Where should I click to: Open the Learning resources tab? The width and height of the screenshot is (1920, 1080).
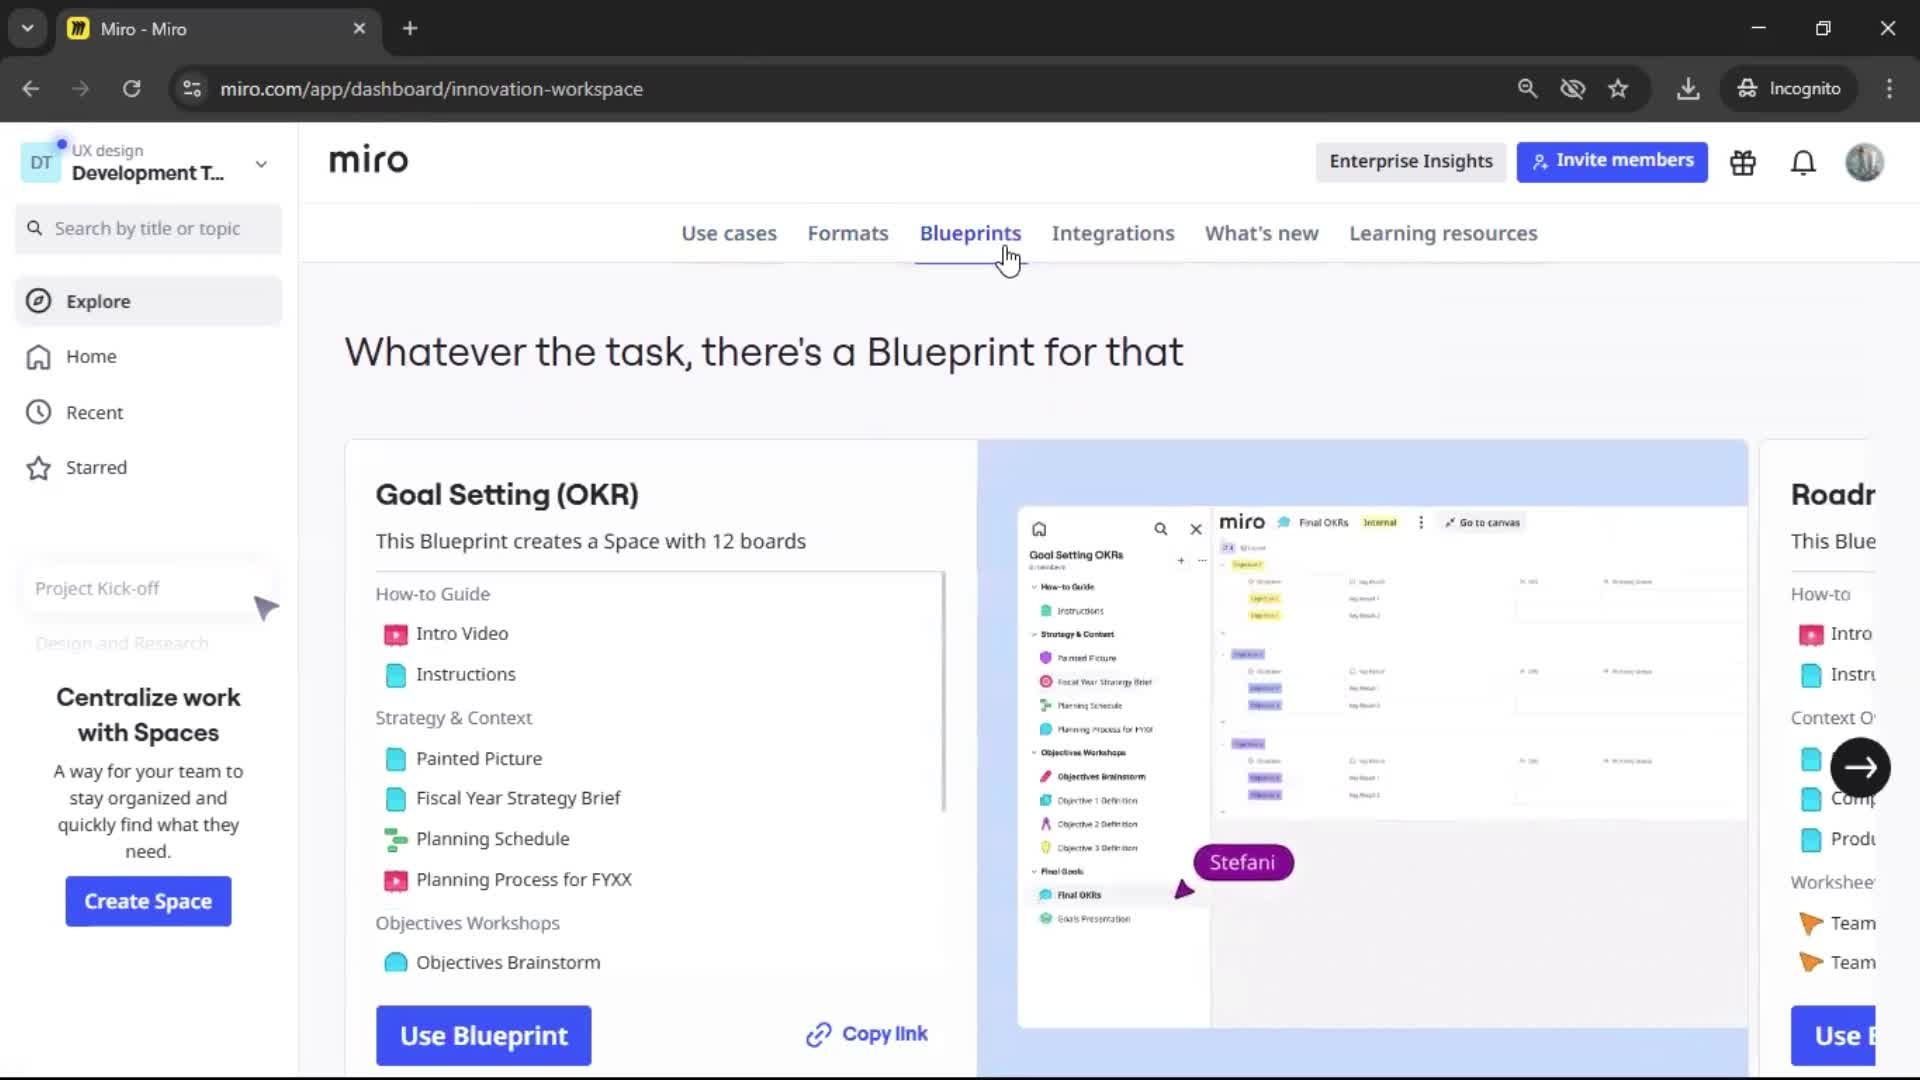coord(1443,233)
